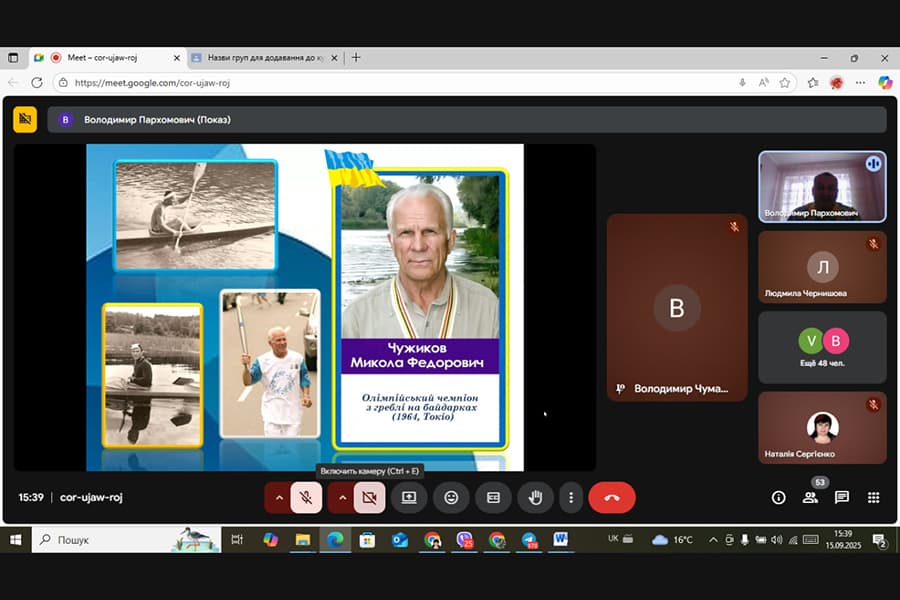The height and width of the screenshot is (600, 900).
Task: Toggle the microphone mute button
Action: [307, 497]
